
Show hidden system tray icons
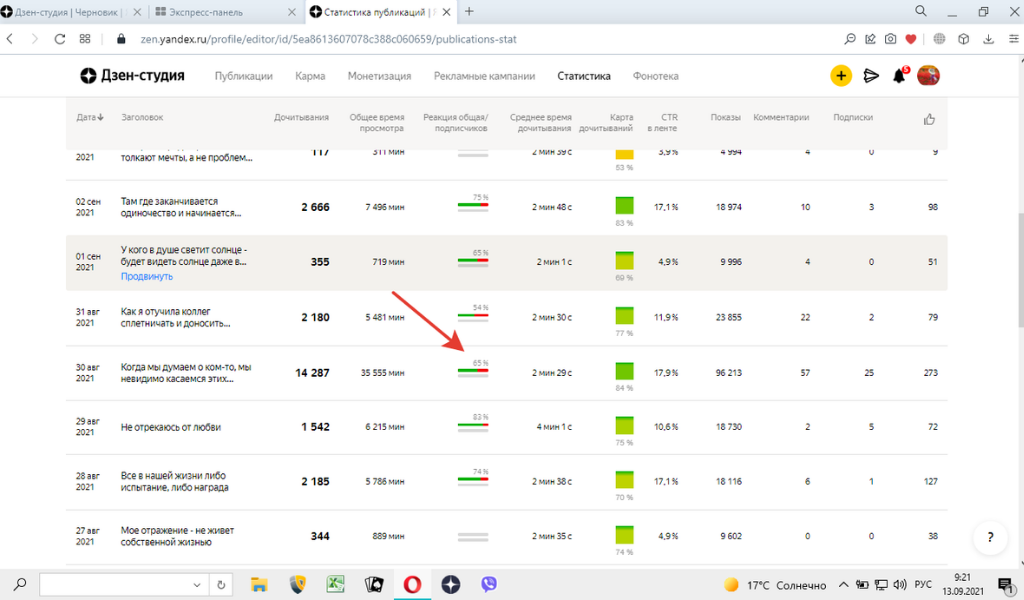pos(843,585)
